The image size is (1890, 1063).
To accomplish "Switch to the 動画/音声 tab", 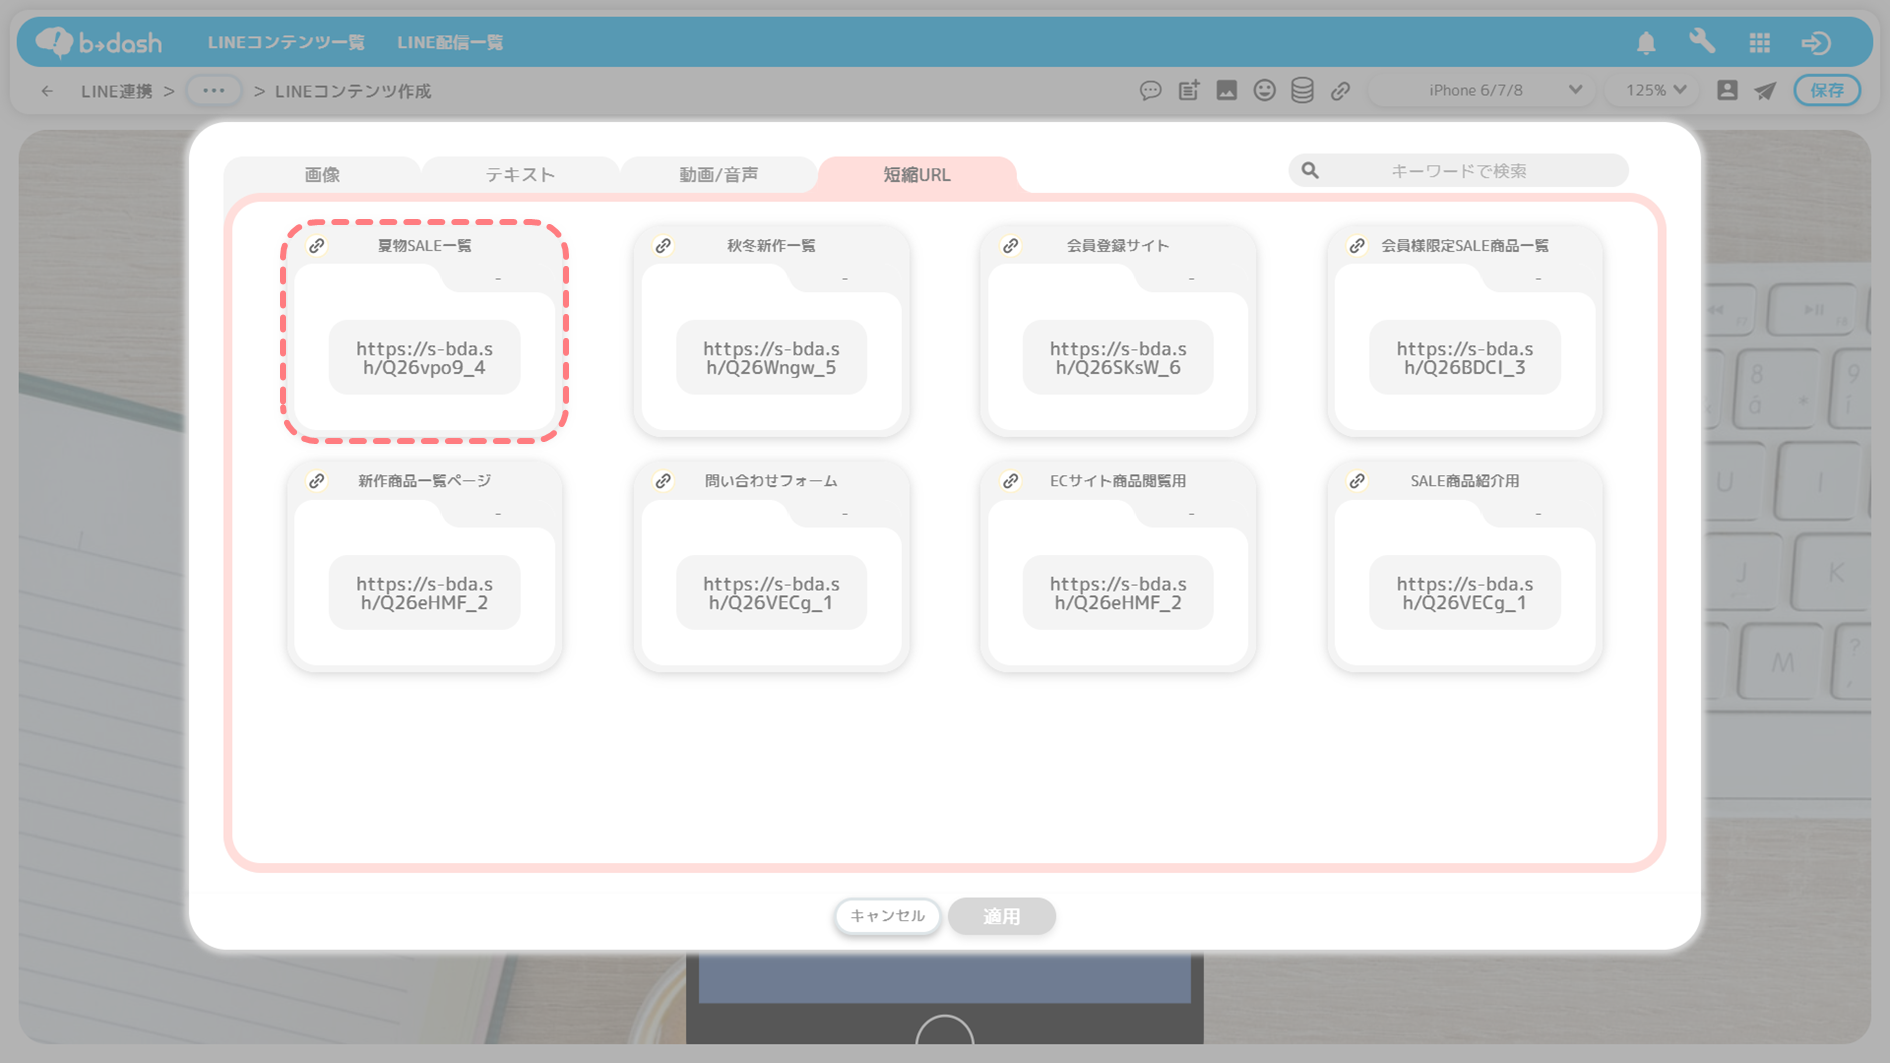I will point(718,174).
